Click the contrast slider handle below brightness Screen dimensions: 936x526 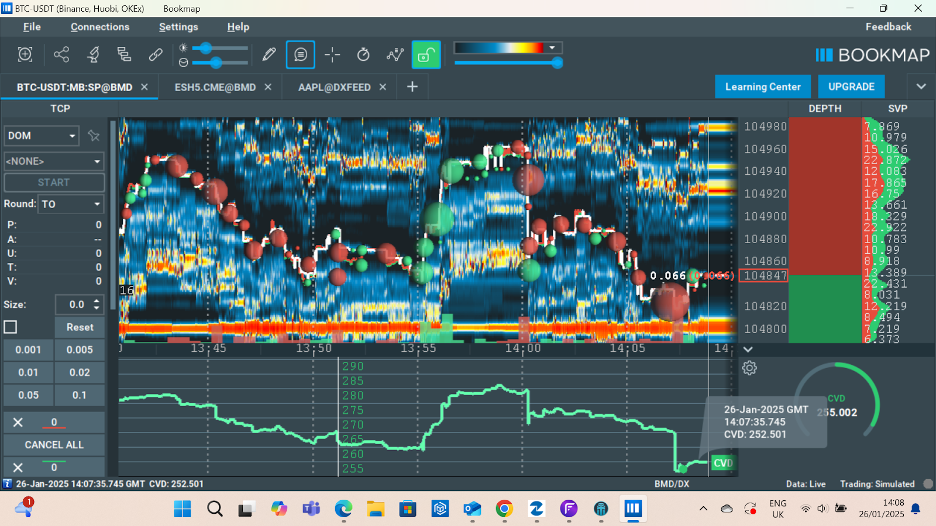point(216,62)
